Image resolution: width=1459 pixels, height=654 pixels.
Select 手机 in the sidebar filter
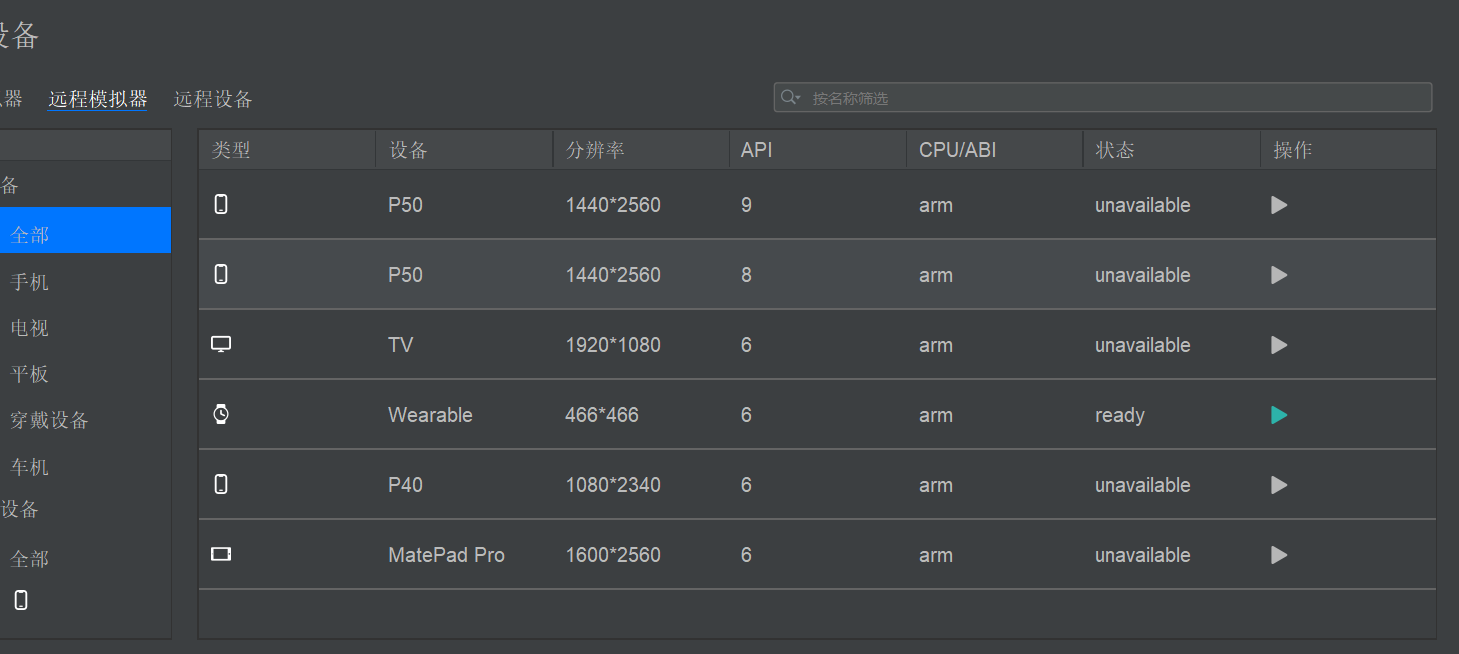click(x=30, y=283)
